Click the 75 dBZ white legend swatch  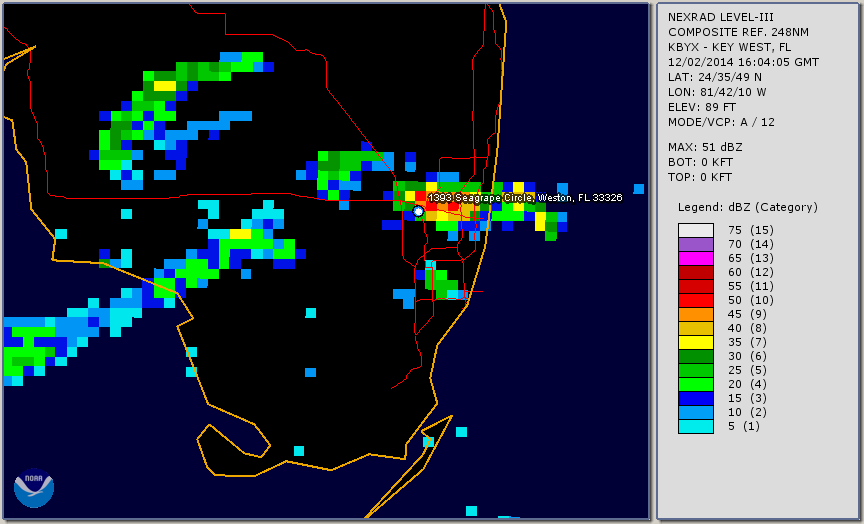(x=696, y=230)
